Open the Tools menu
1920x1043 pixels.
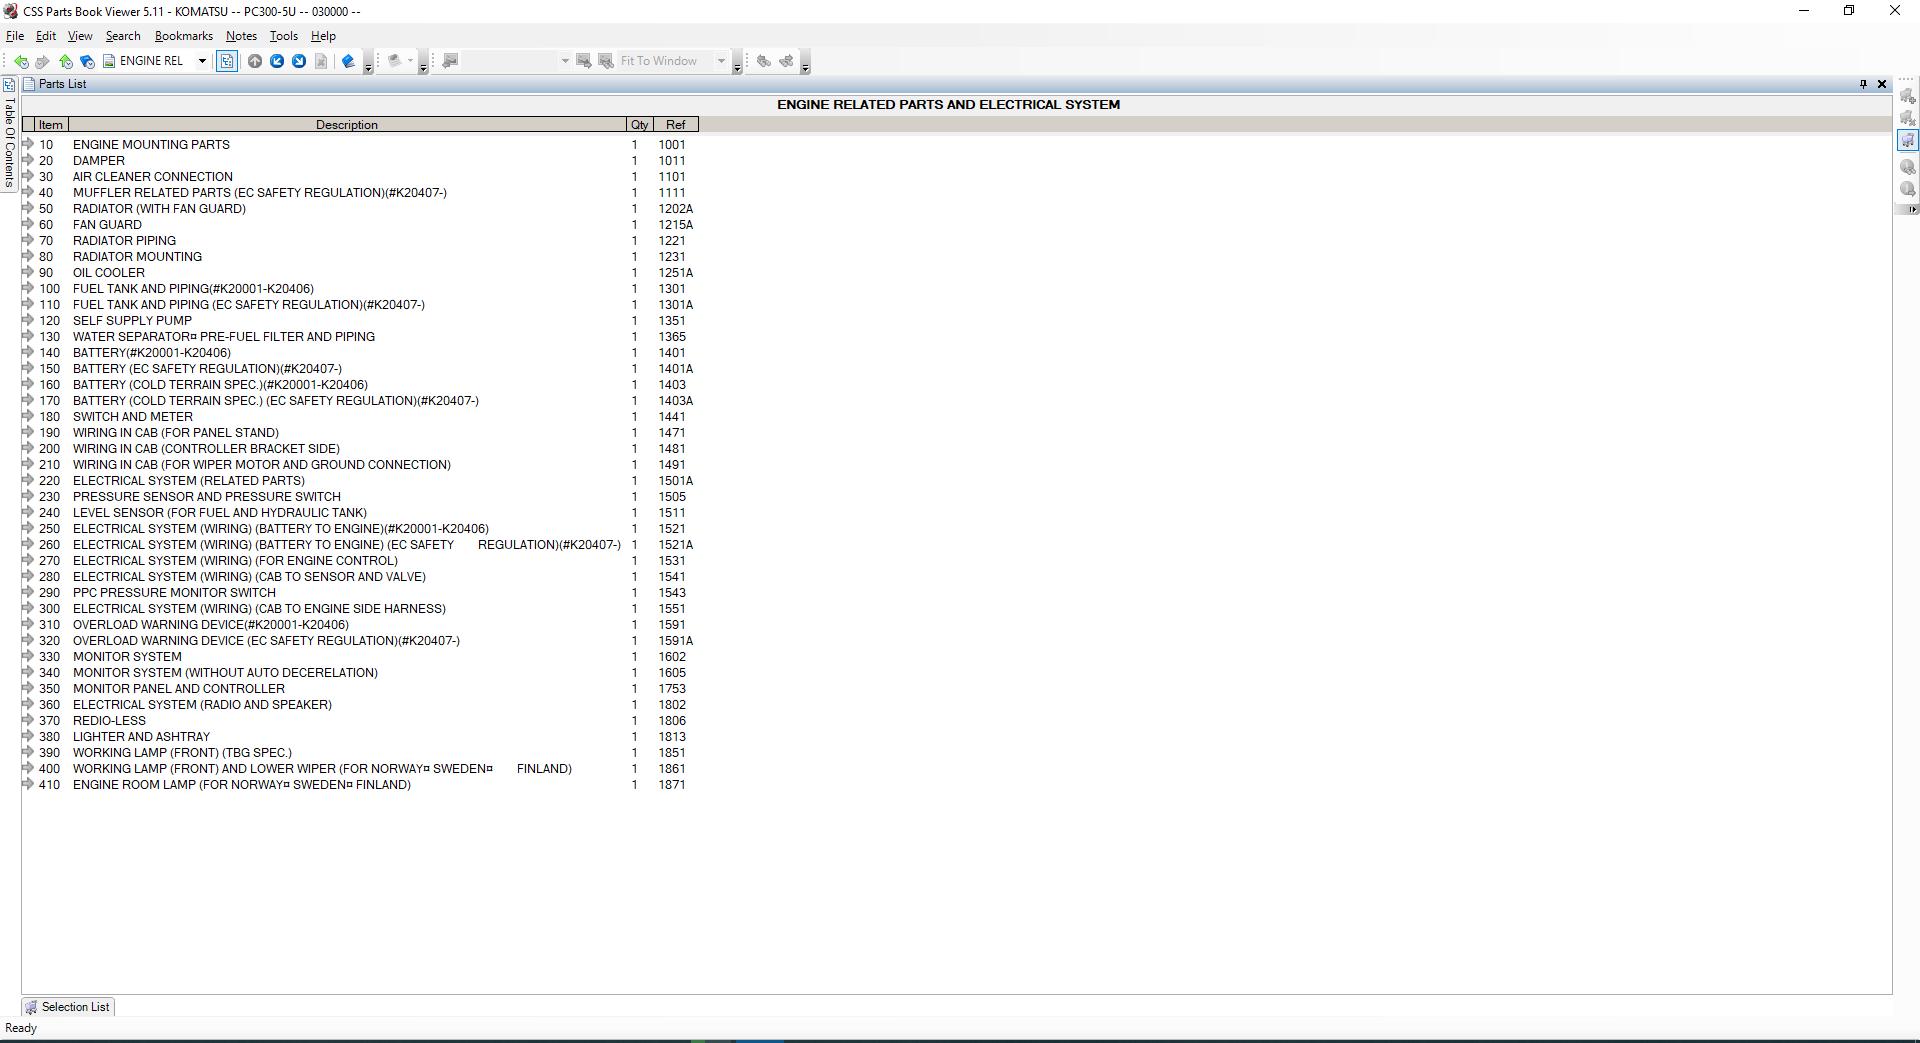283,36
